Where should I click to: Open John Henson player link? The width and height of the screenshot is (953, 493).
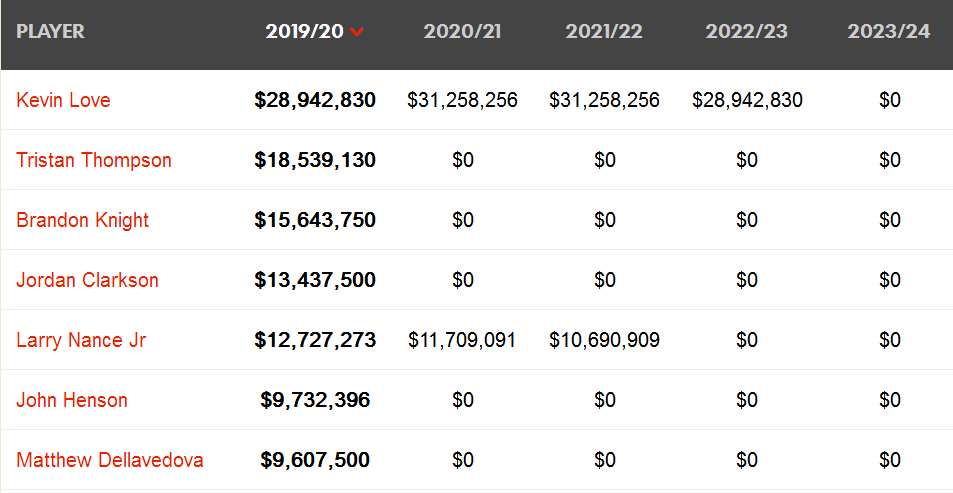(72, 400)
